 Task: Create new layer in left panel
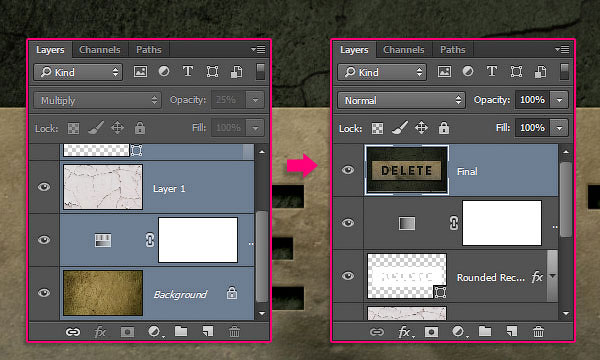208,331
